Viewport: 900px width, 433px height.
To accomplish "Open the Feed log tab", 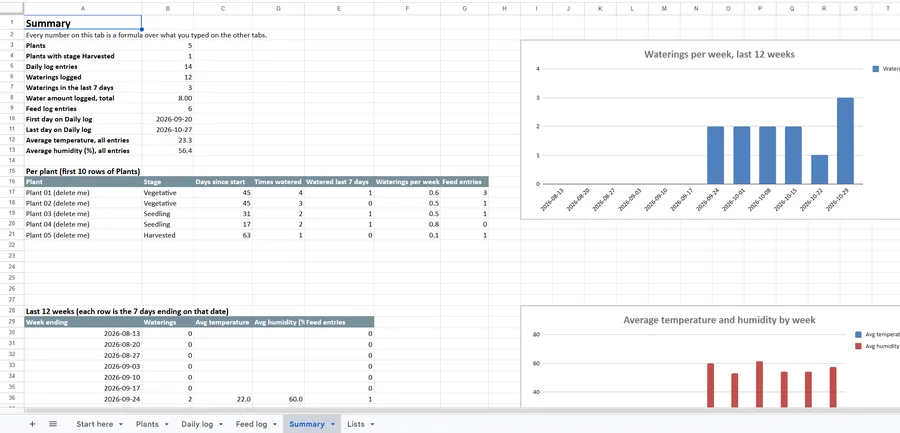I will coord(251,424).
